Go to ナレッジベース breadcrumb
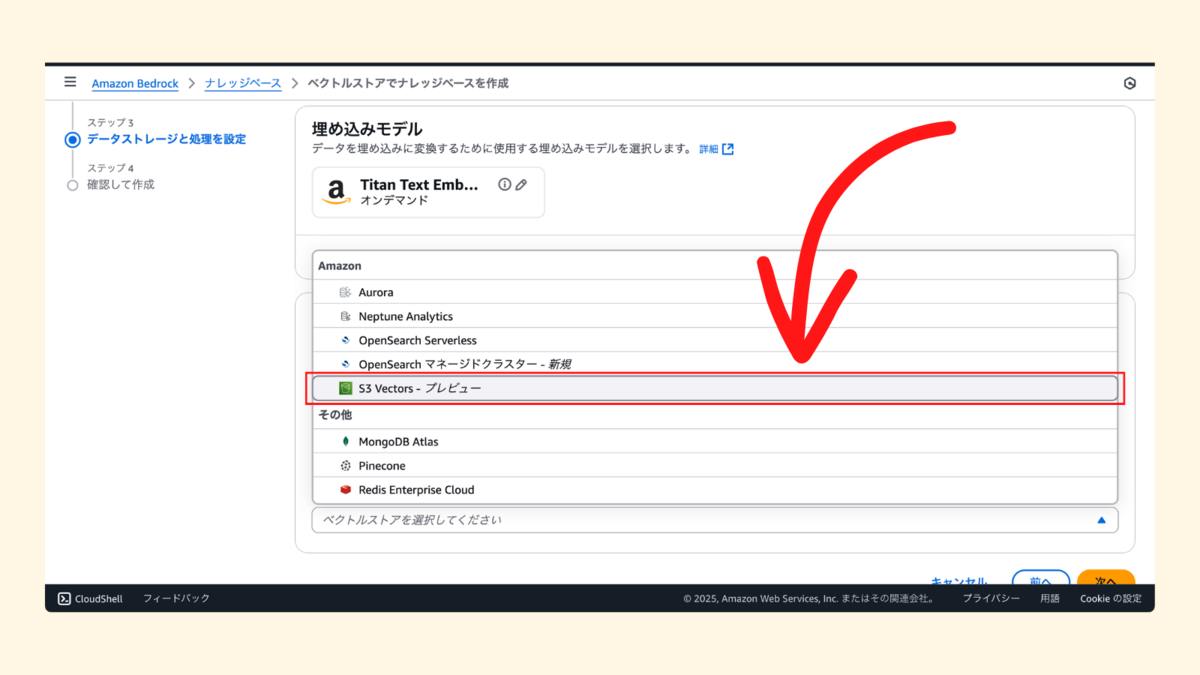 pyautogui.click(x=243, y=84)
